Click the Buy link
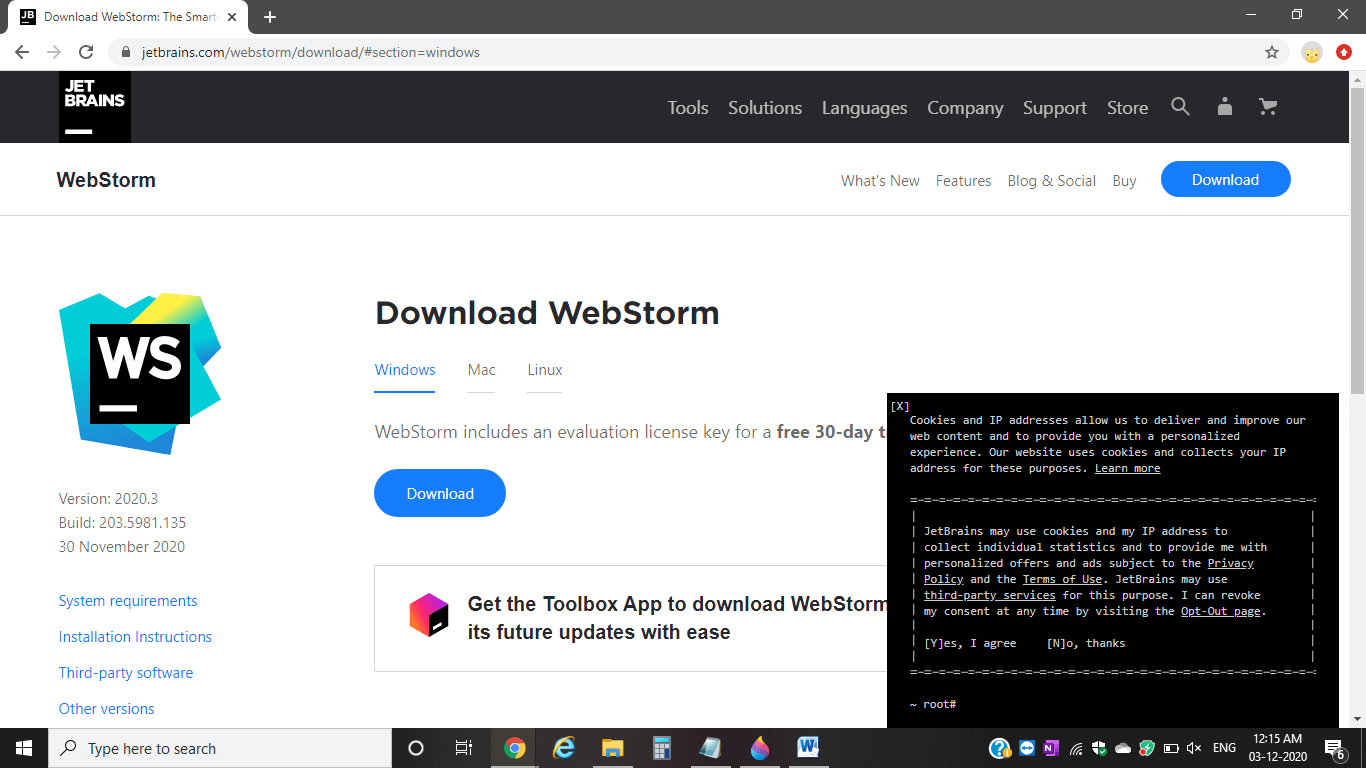The image size is (1366, 768). (x=1124, y=181)
